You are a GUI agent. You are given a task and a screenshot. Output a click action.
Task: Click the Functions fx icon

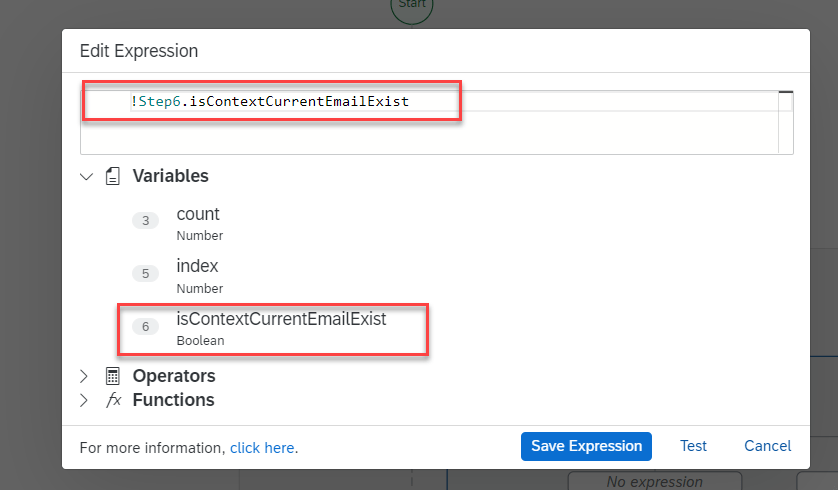pos(113,400)
